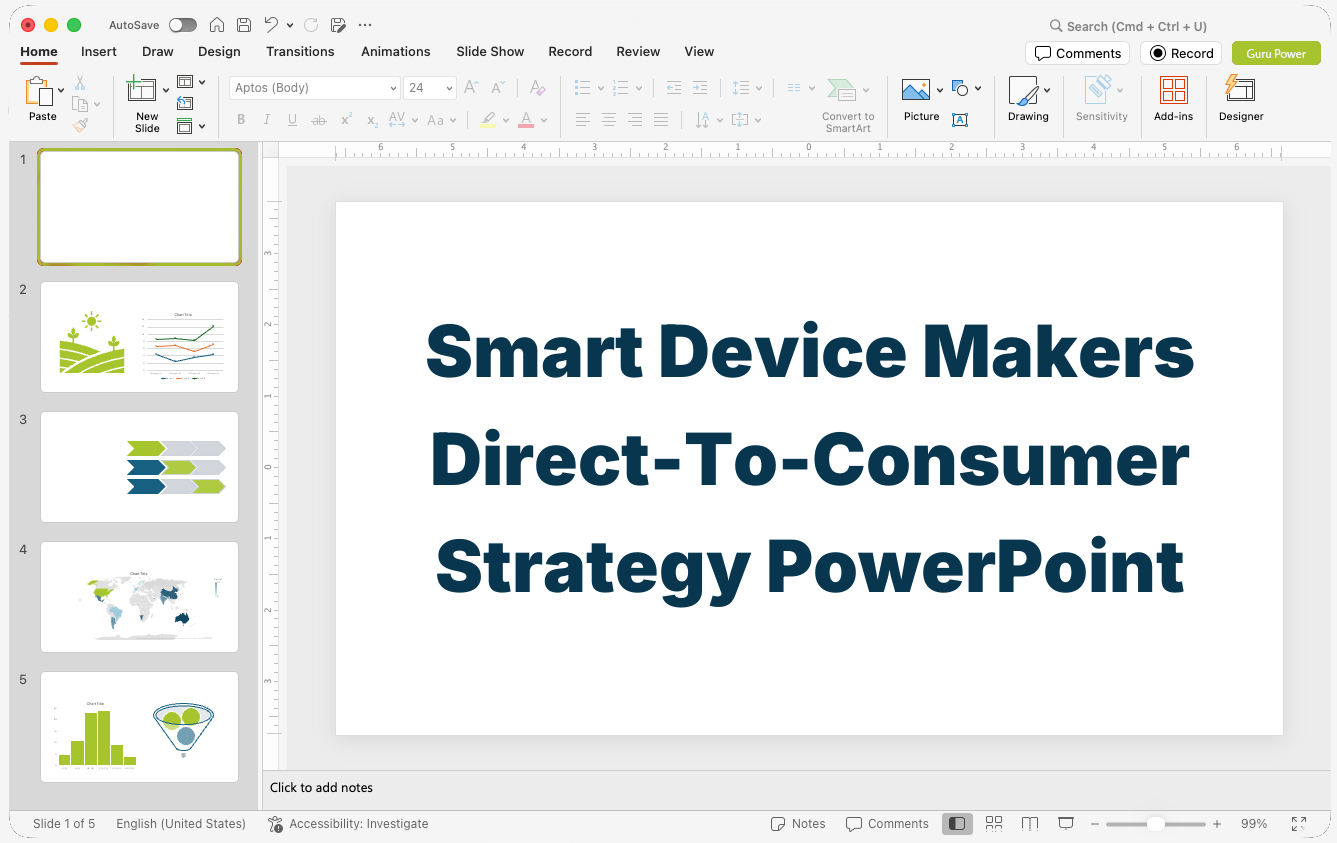Click the Superscript icon
The image size is (1337, 843).
(346, 120)
